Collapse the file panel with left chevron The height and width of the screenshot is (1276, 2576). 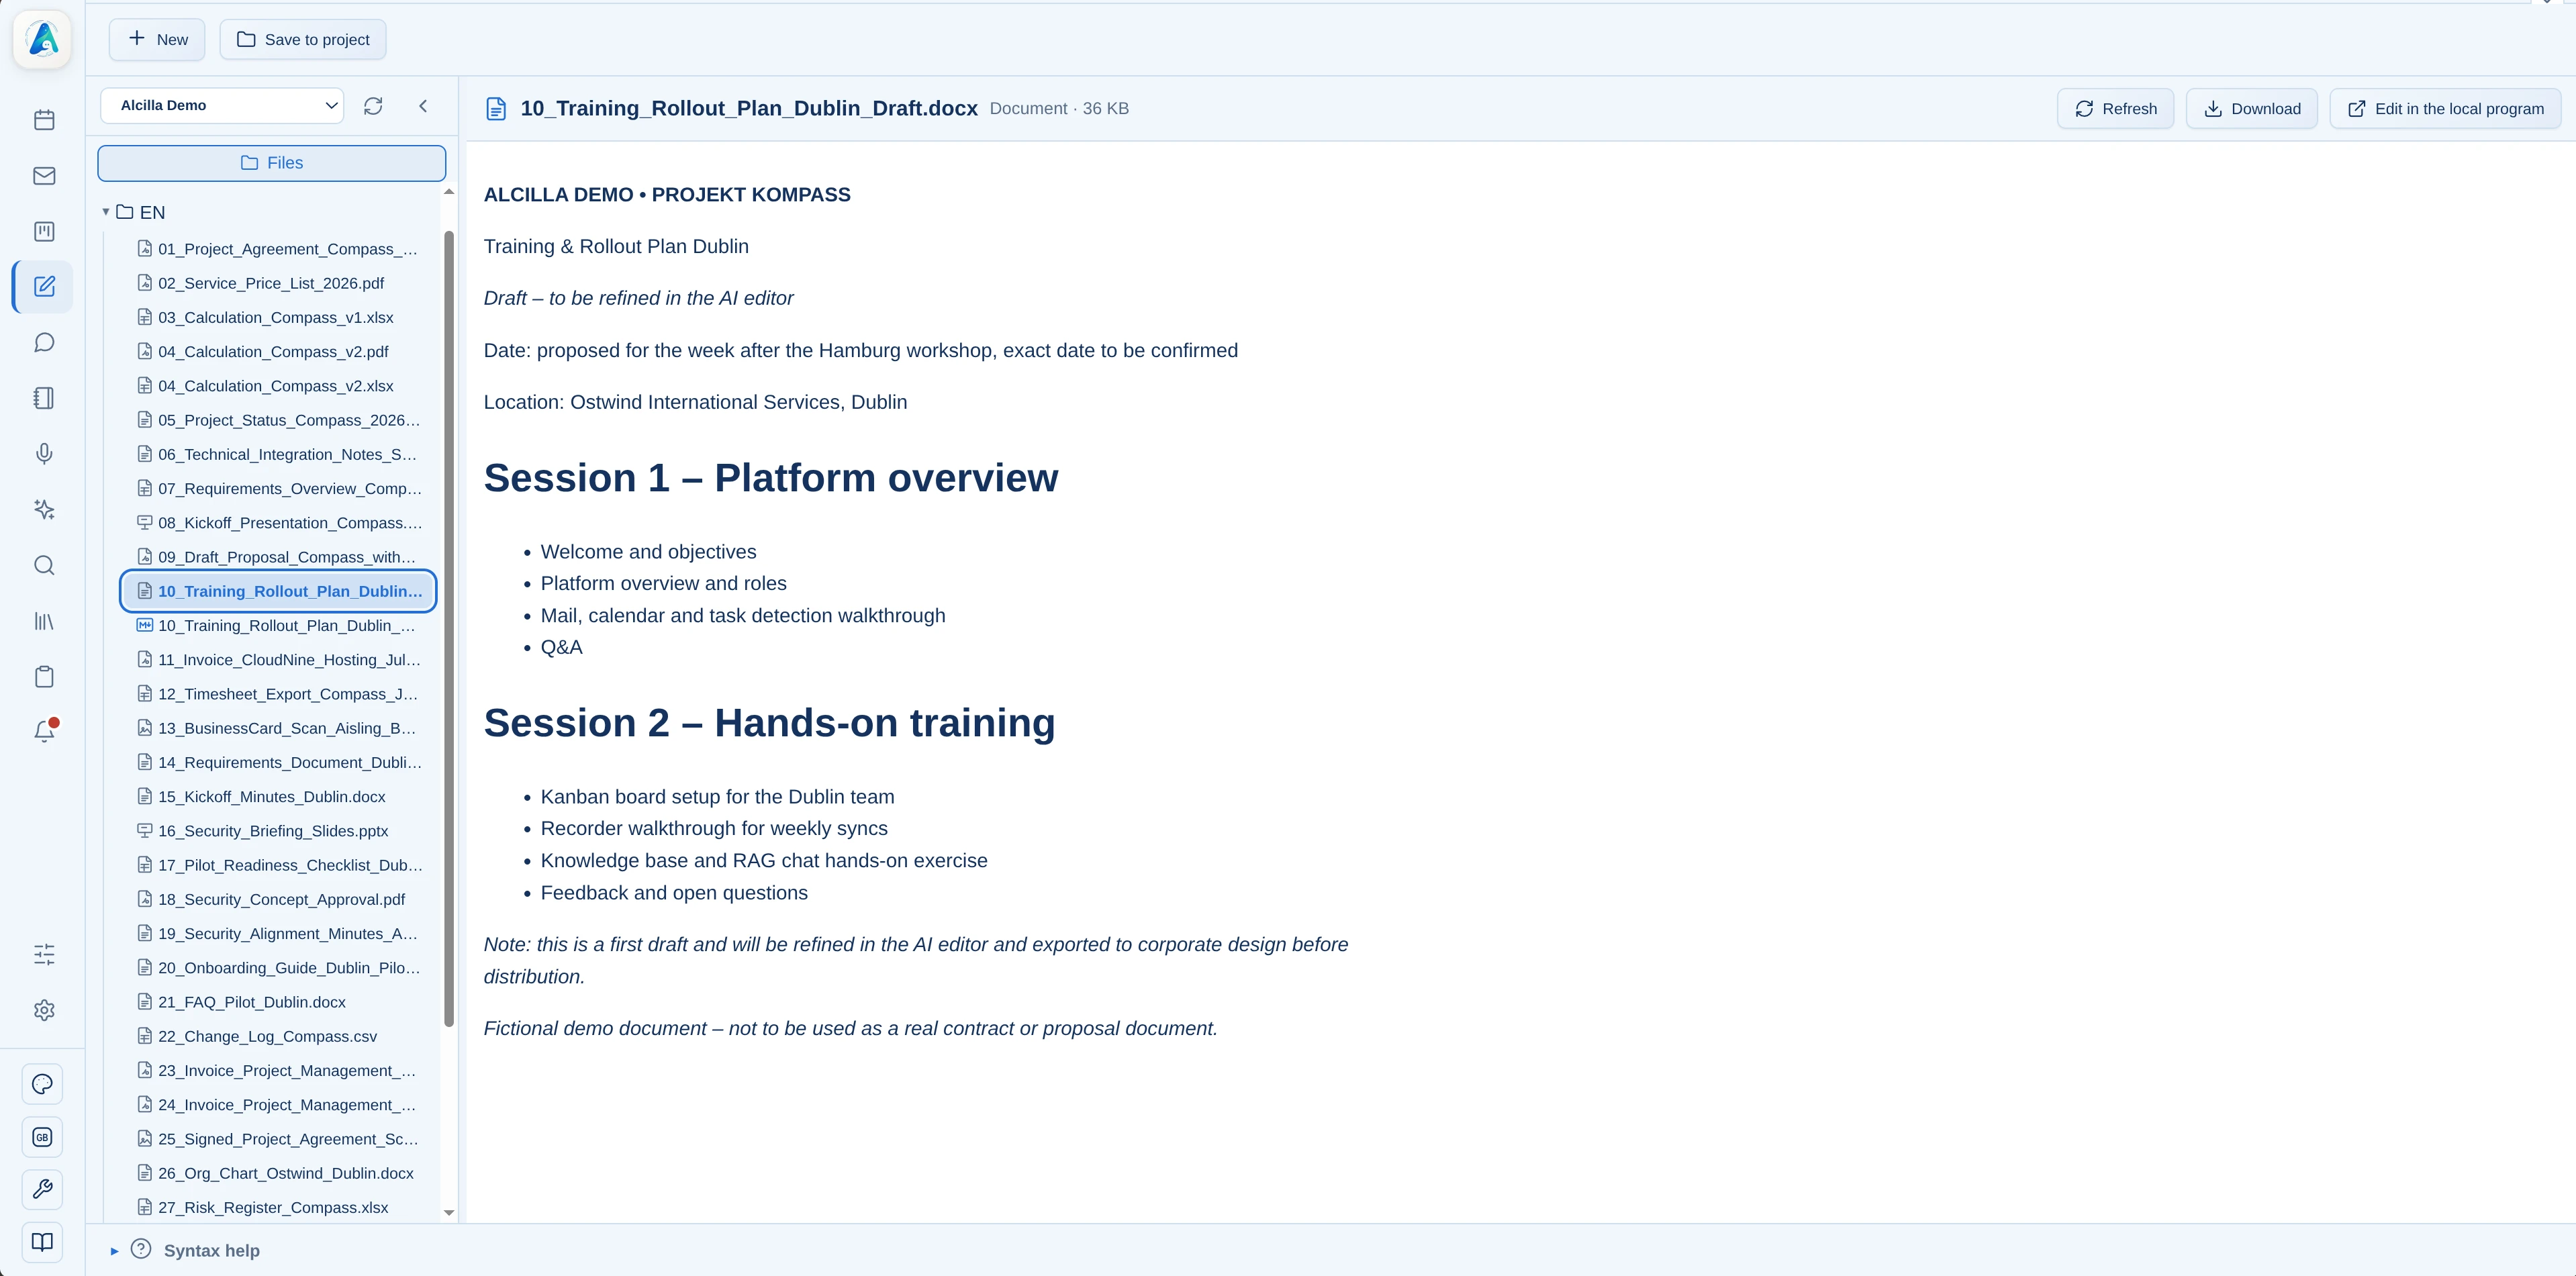423,106
